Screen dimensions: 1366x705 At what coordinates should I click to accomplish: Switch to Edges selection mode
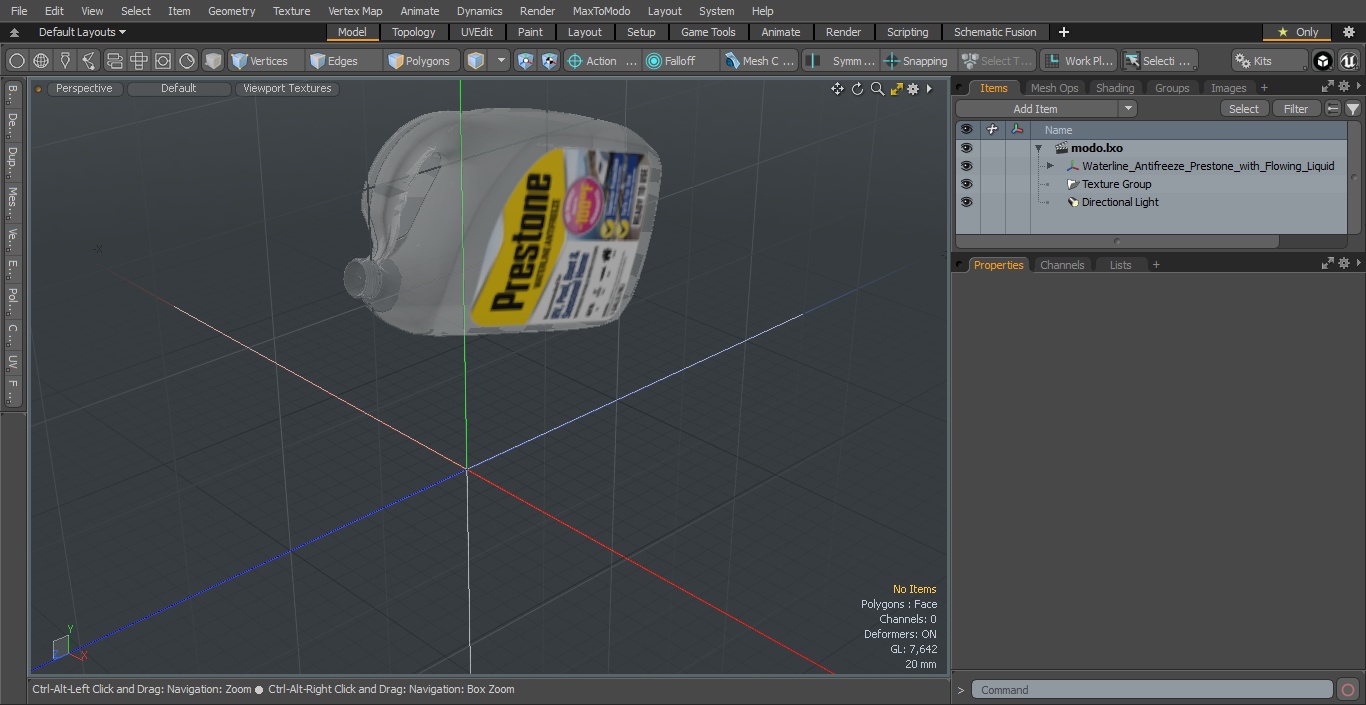[x=344, y=61]
